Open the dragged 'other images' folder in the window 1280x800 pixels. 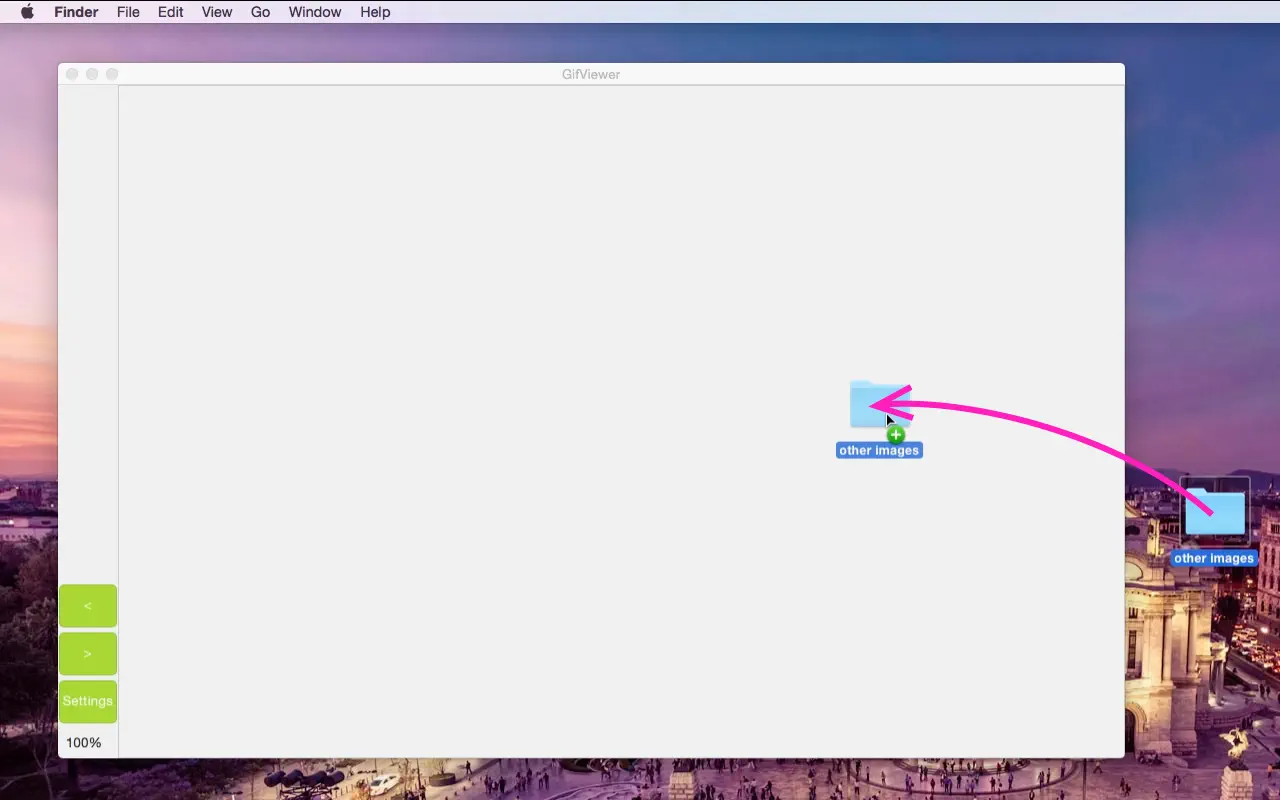point(879,404)
